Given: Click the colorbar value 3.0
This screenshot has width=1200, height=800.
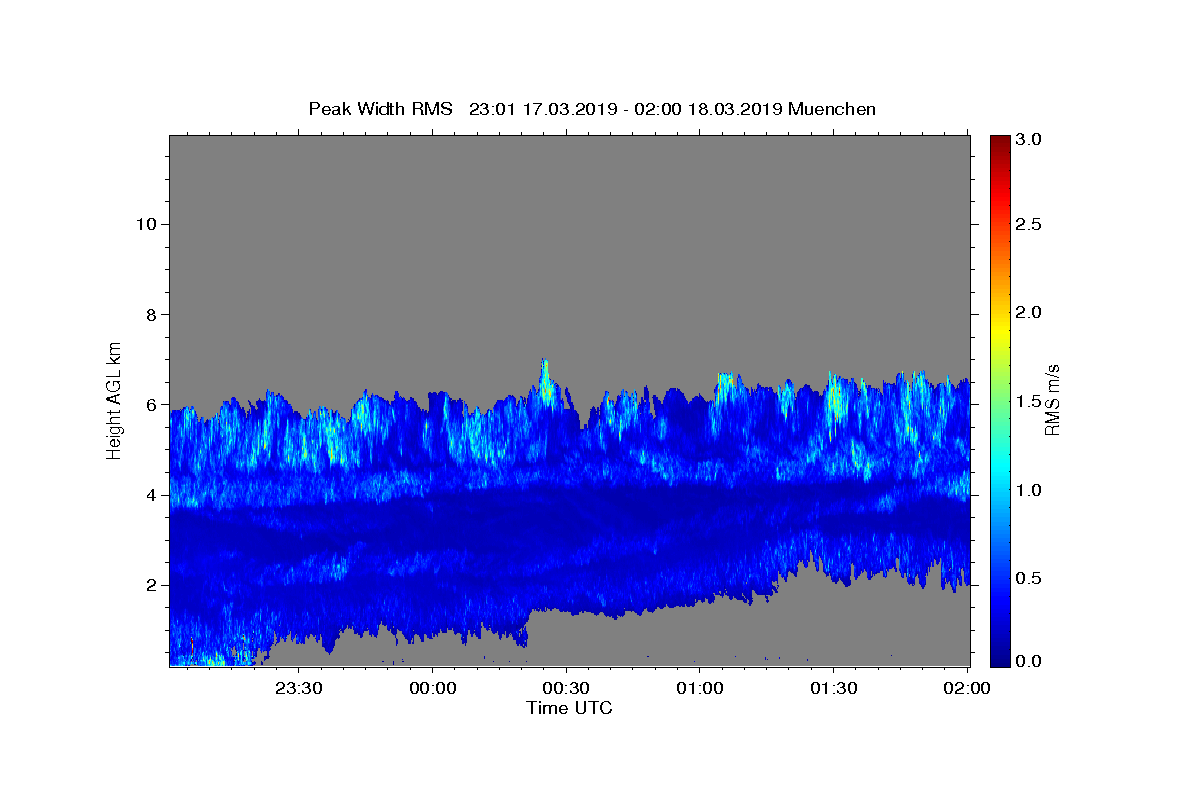Looking at the screenshot, I should click(1029, 139).
